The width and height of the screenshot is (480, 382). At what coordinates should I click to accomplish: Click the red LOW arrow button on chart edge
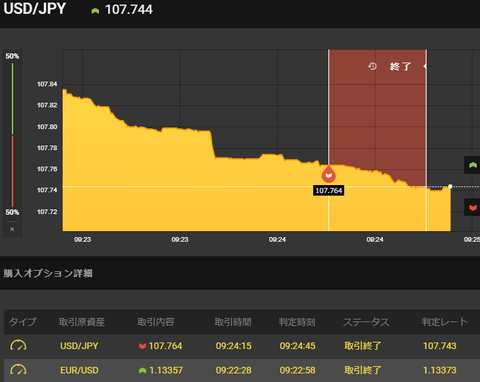(x=472, y=207)
